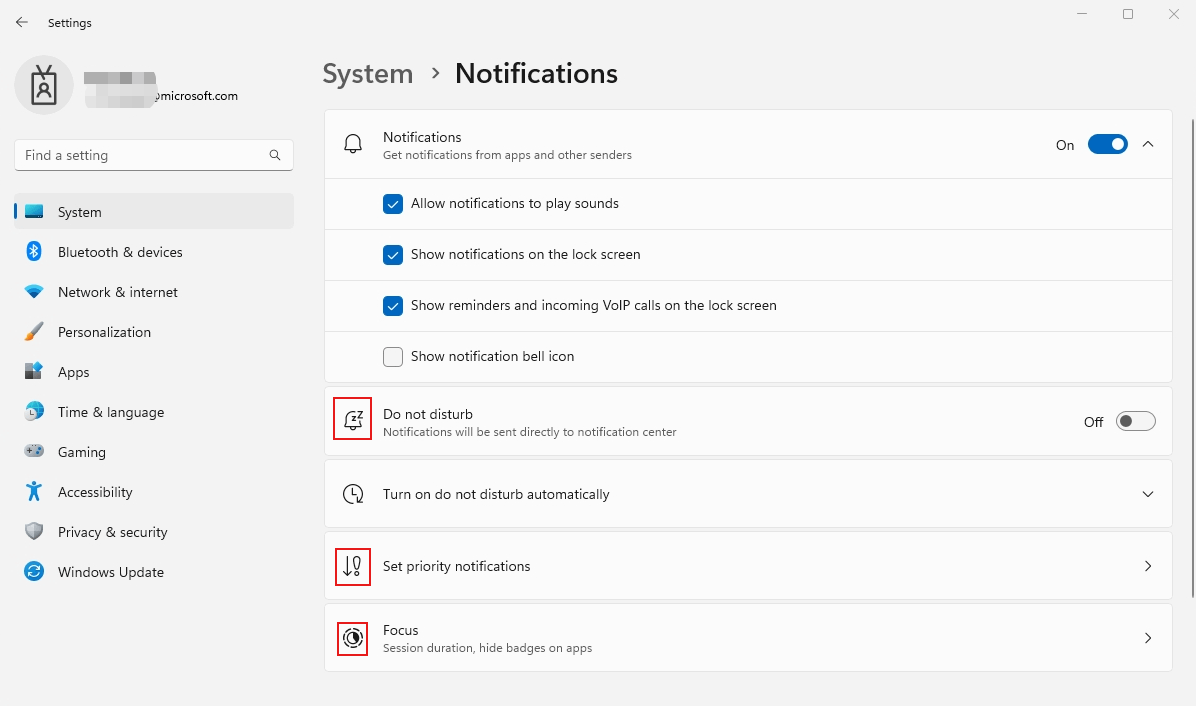1196x706 pixels.
Task: Expand Turn on do not disturb automatically
Action: [x=1148, y=493]
